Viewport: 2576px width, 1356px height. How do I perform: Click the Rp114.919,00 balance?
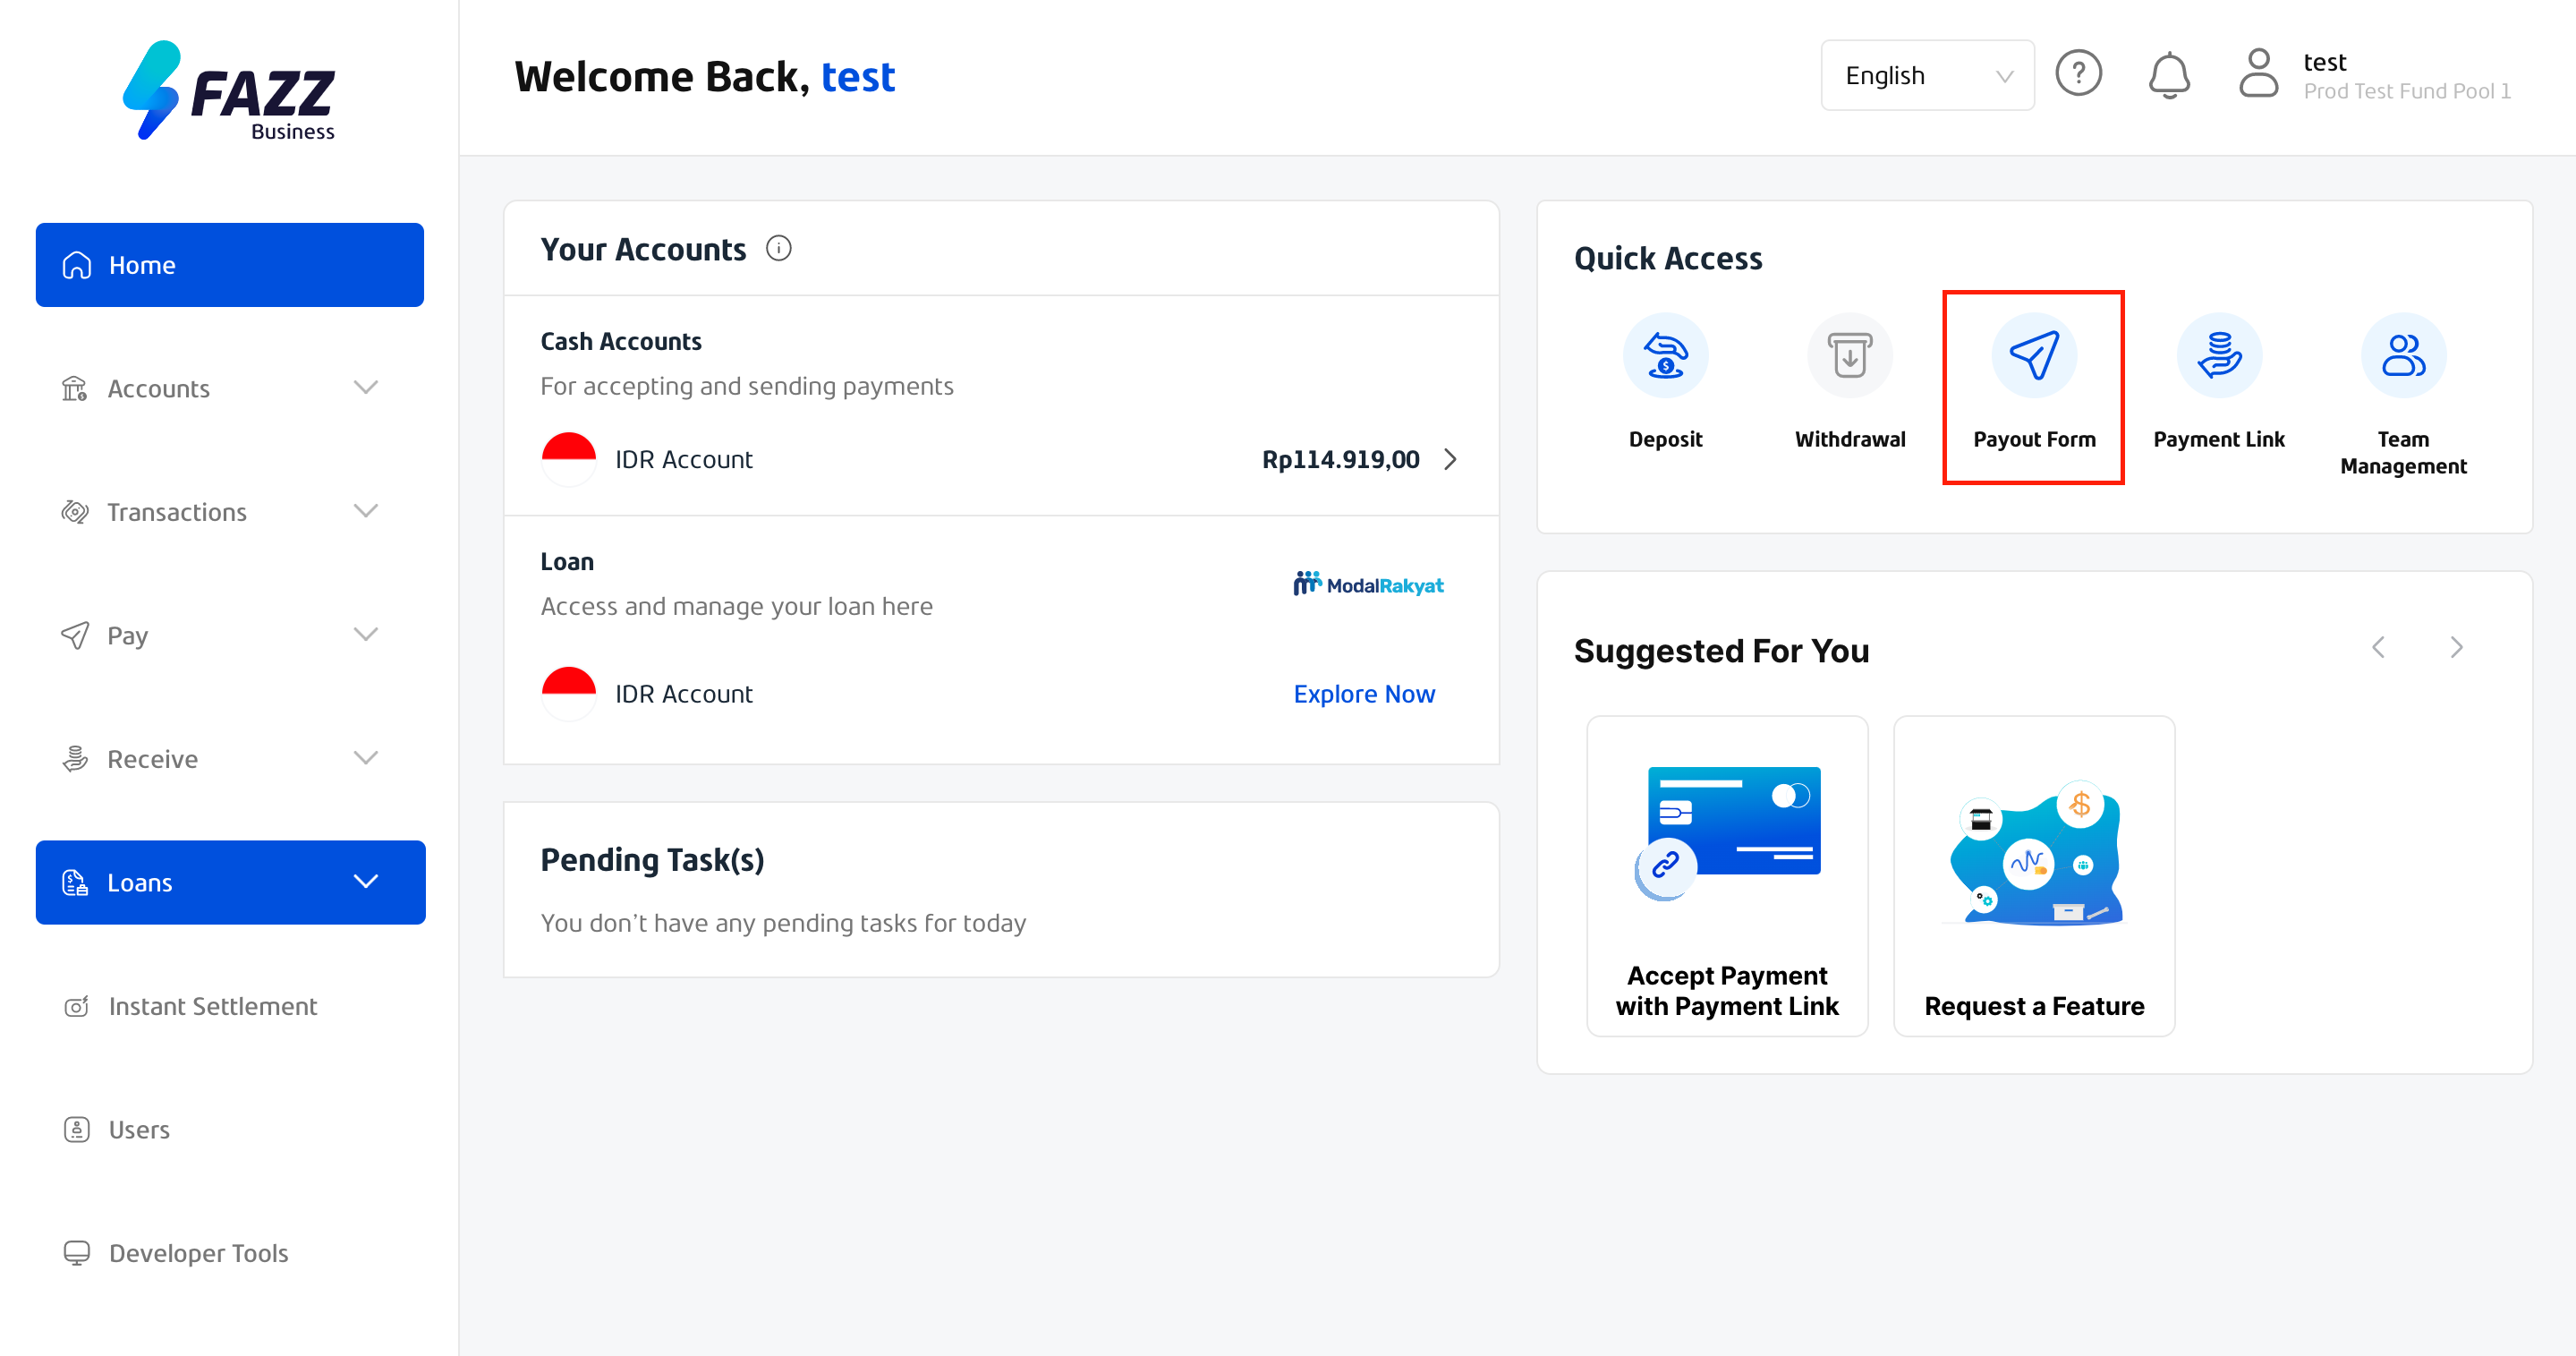[x=1340, y=459]
